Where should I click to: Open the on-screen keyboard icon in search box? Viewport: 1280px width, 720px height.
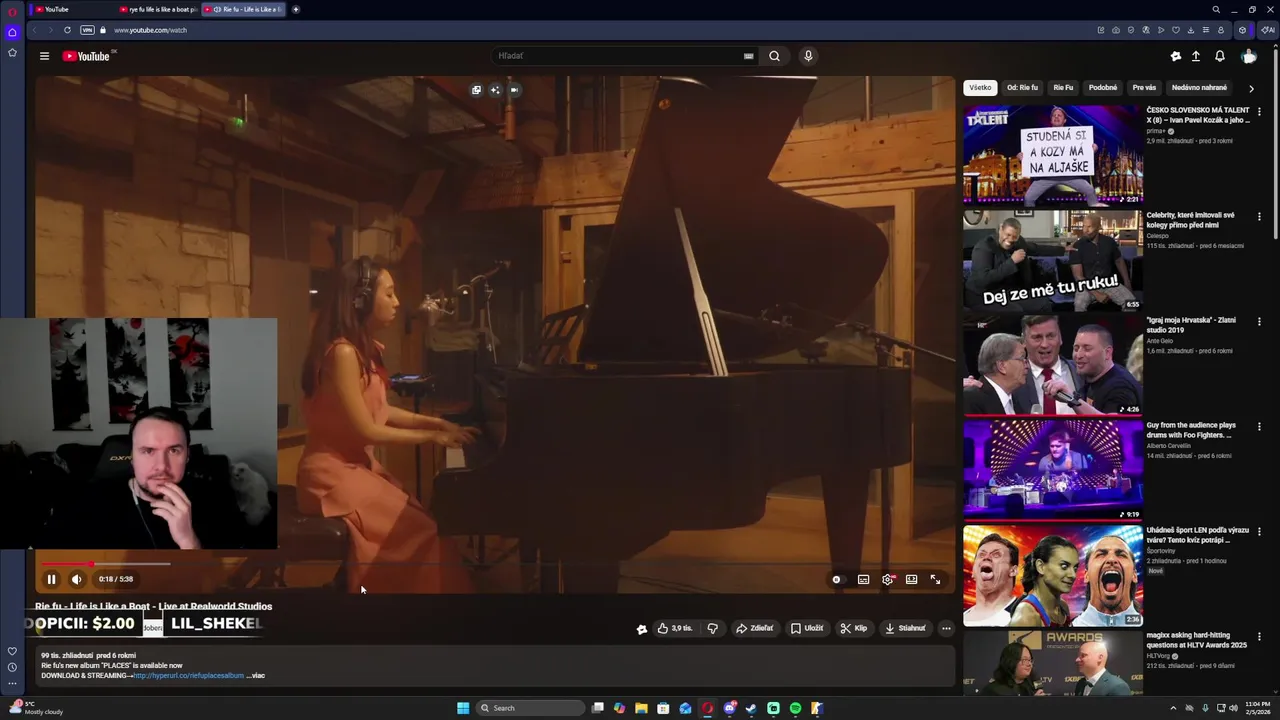[748, 56]
